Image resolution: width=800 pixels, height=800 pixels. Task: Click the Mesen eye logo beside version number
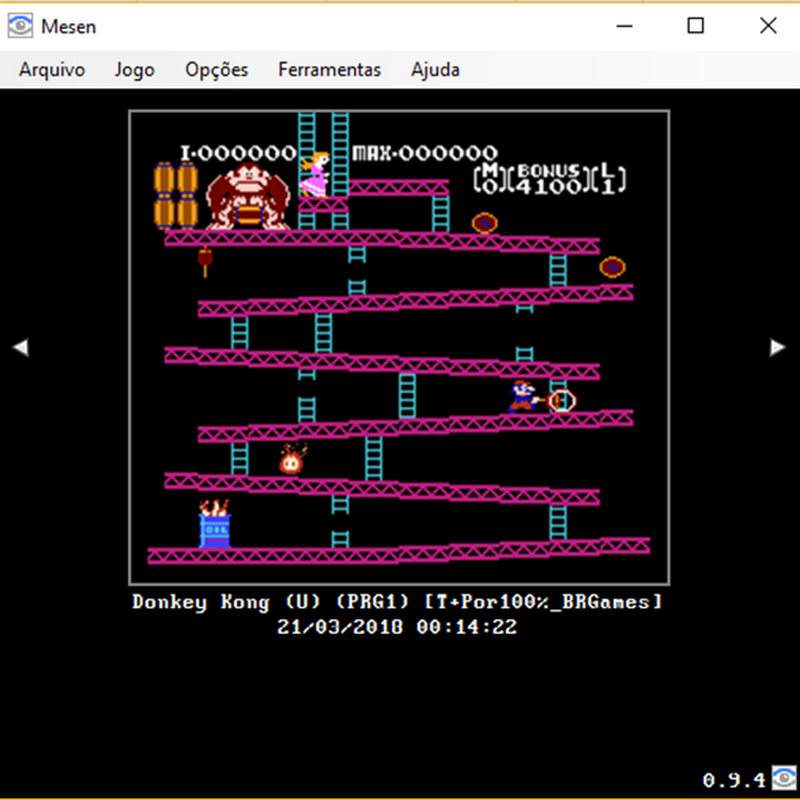click(784, 778)
